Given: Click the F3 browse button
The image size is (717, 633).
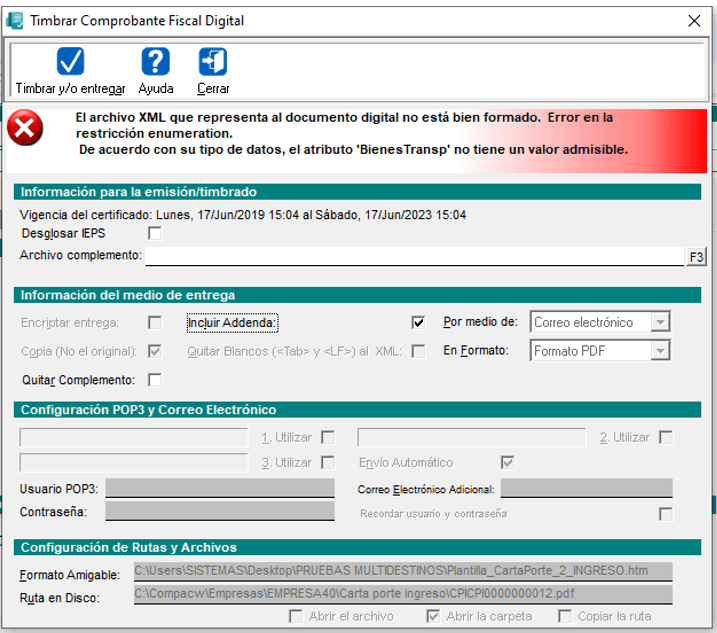Looking at the screenshot, I should 696,257.
